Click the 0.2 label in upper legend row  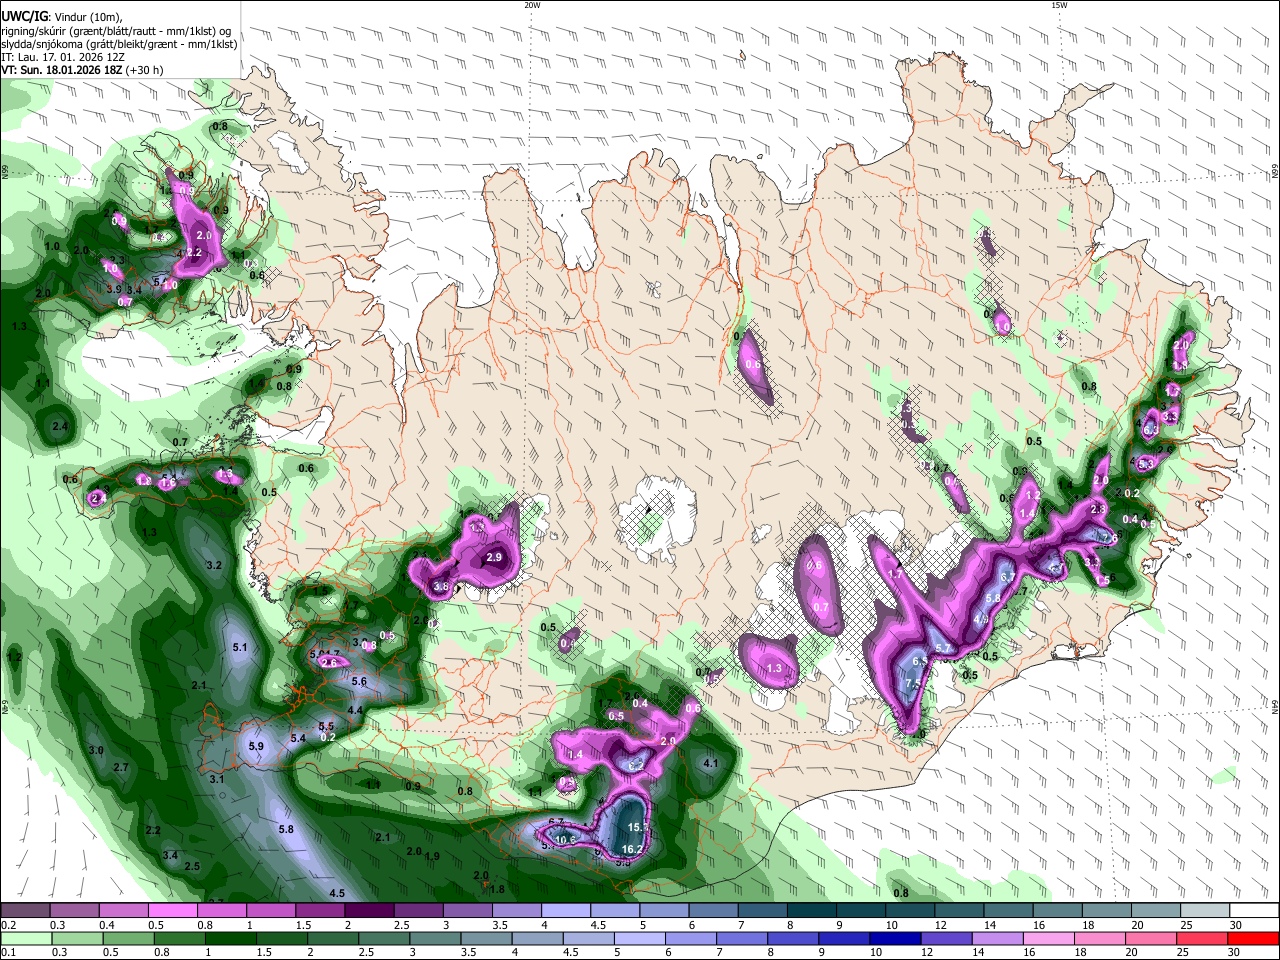tap(8, 925)
